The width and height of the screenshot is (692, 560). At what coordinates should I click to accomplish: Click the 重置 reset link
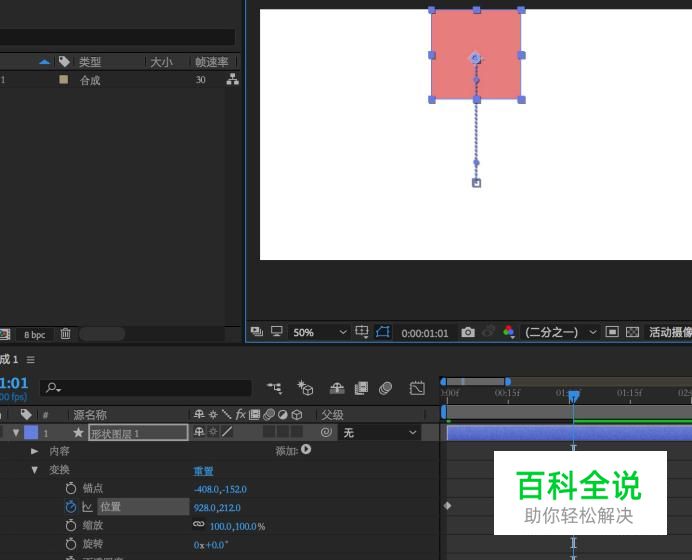click(x=203, y=471)
